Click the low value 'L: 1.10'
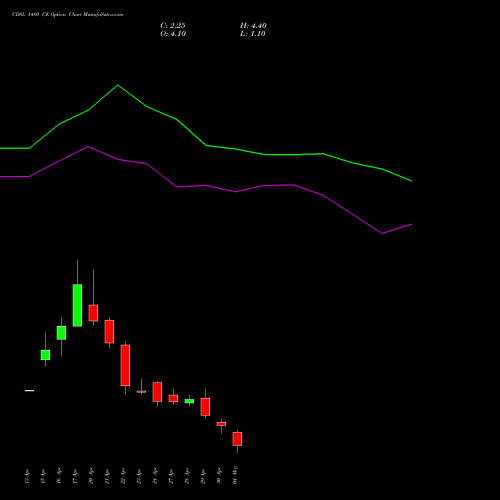500x500 pixels. 253,34
